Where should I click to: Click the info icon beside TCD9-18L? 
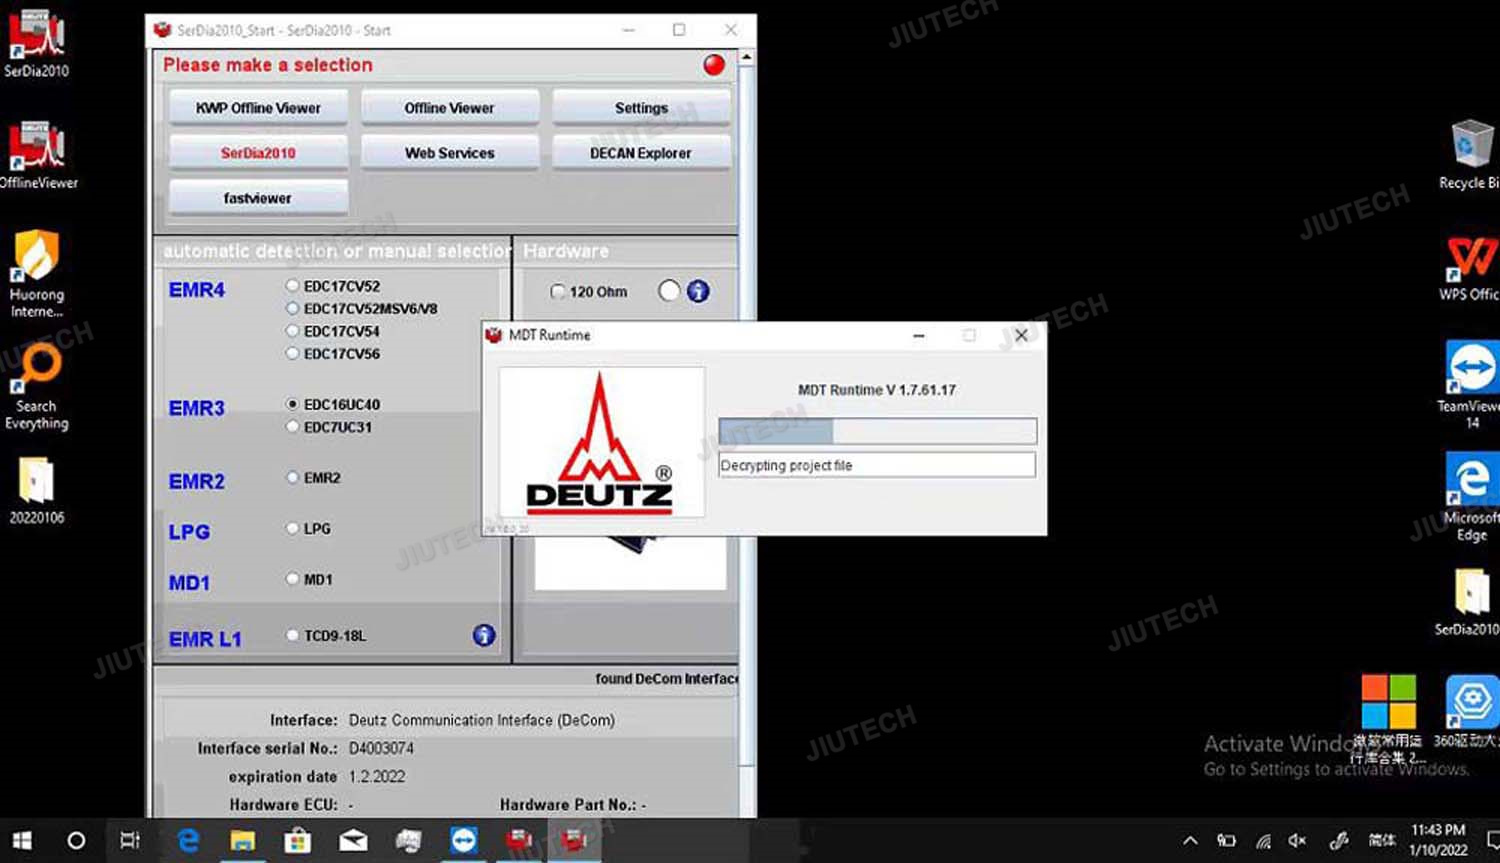pos(484,635)
